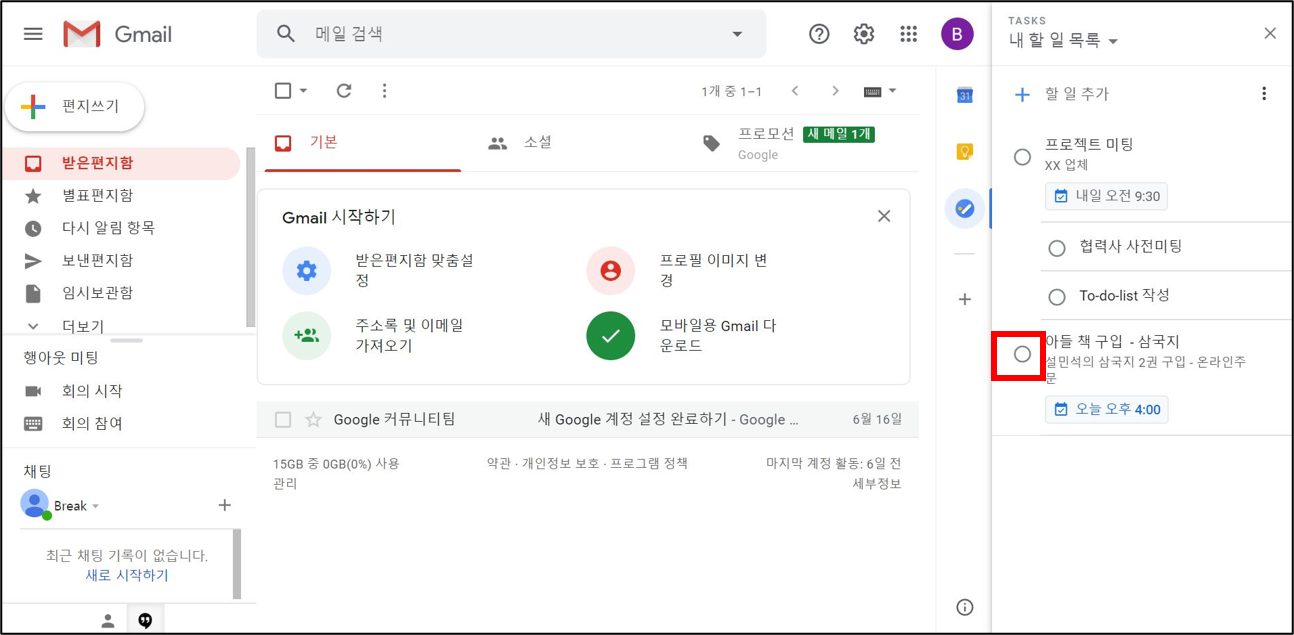The height and width of the screenshot is (635, 1294).
Task: Open the settings gear icon
Action: click(x=864, y=34)
